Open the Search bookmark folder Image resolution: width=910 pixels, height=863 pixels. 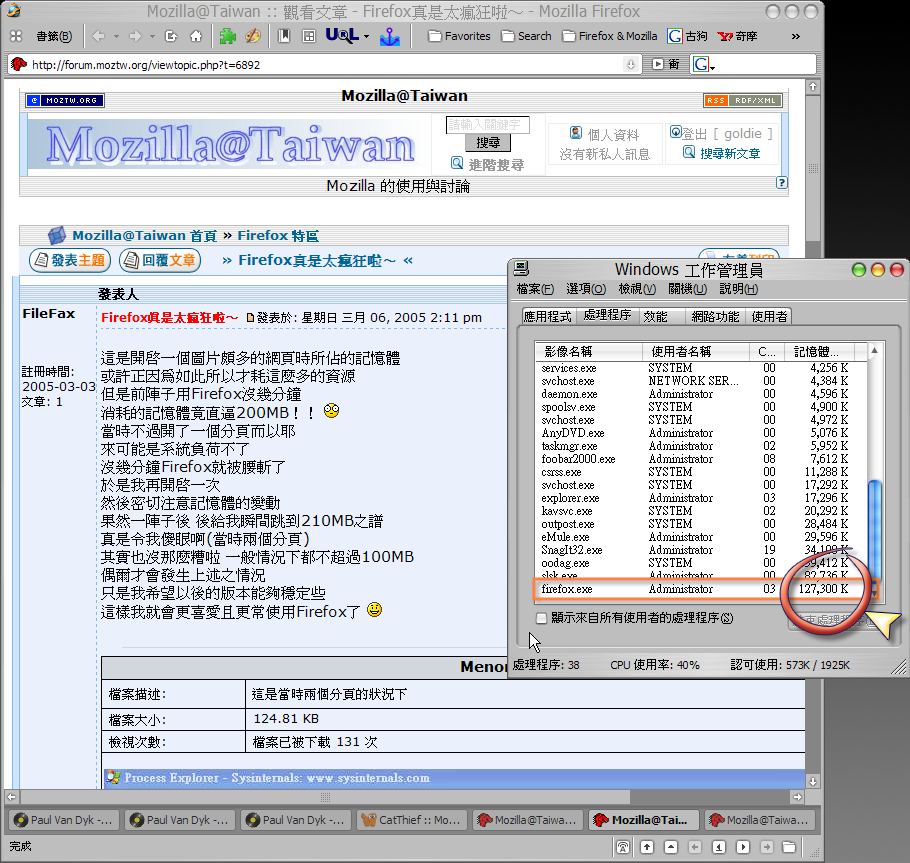(526, 36)
